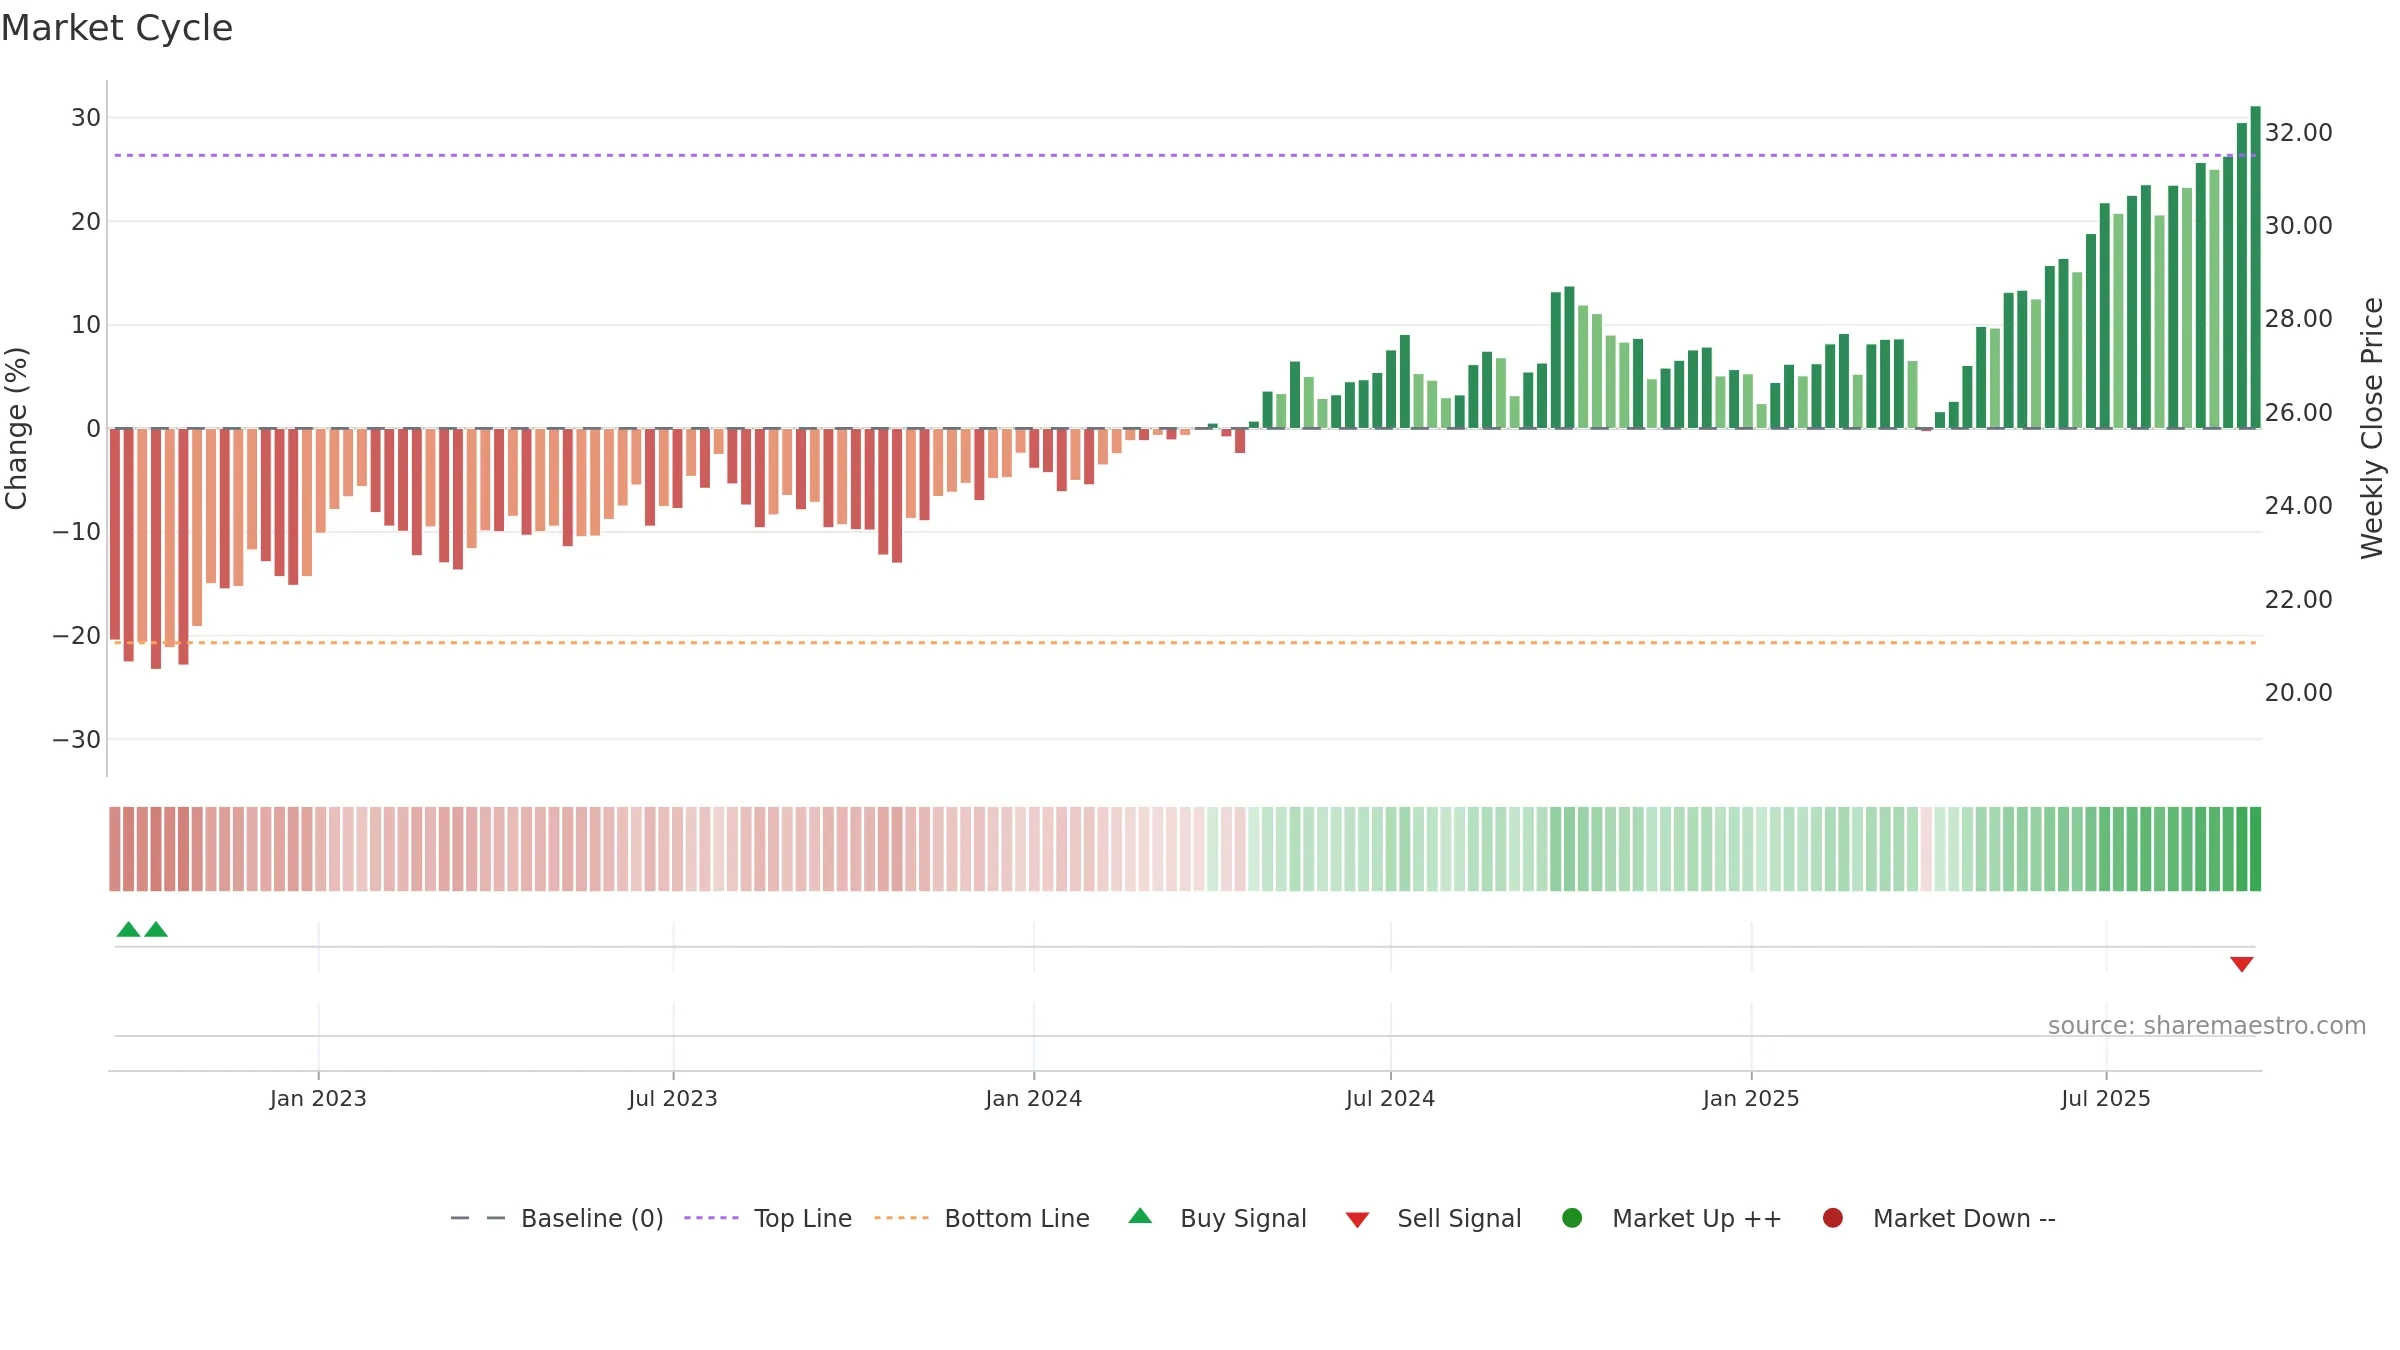Click the Baseline (0) legend entry
This screenshot has width=2400, height=1350.
tap(557, 1218)
